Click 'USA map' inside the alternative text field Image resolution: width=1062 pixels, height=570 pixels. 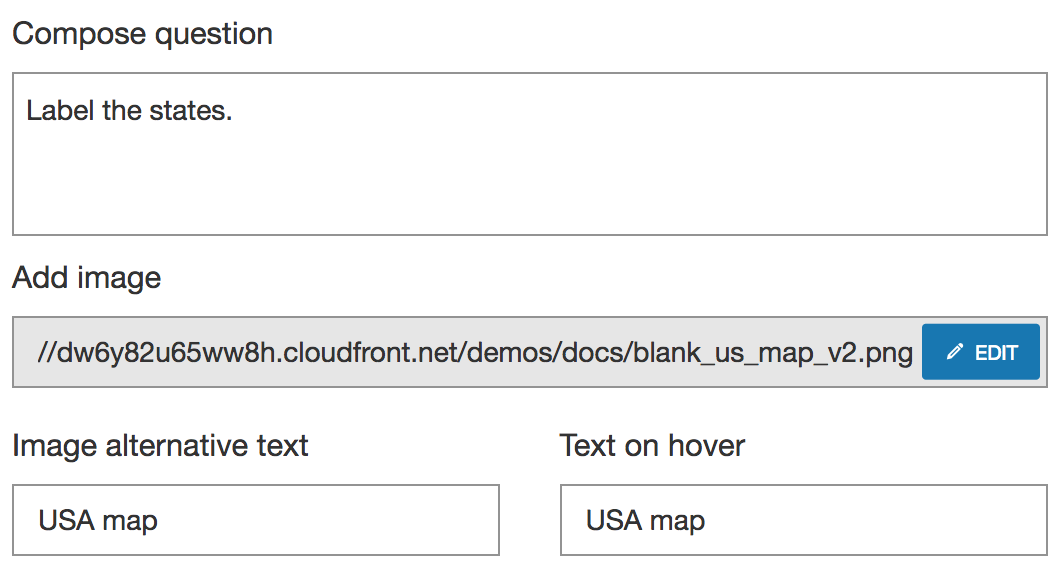point(98,520)
